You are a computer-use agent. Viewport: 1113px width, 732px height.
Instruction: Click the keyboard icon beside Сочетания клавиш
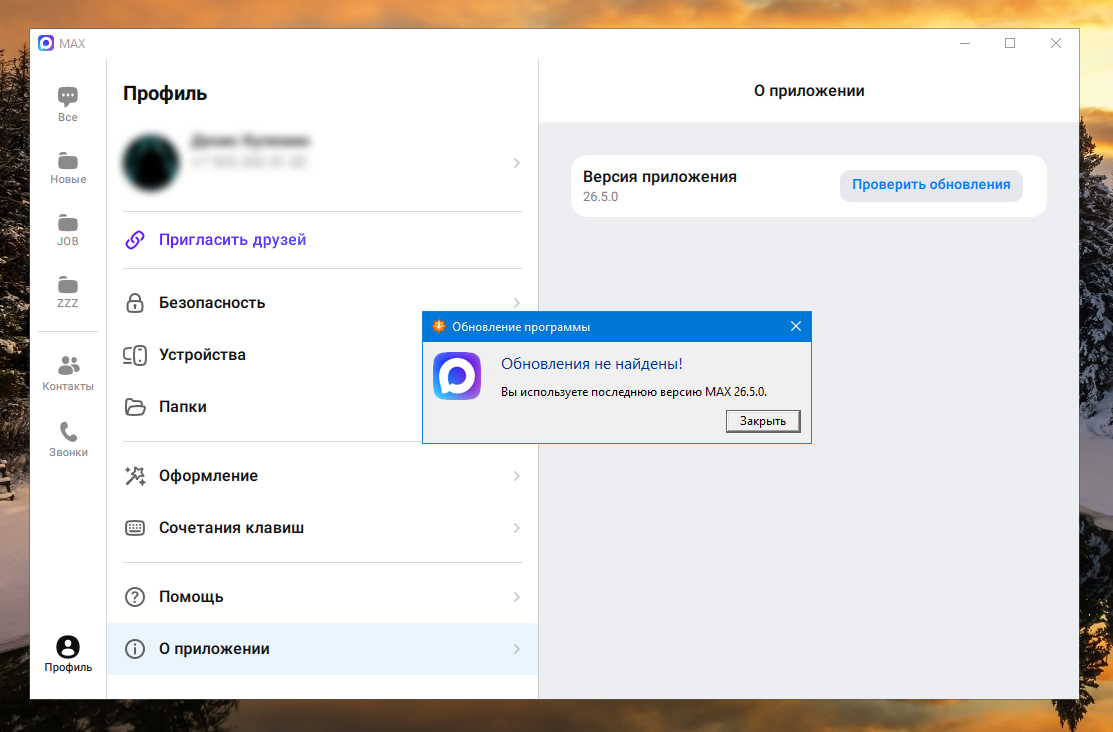click(x=135, y=528)
